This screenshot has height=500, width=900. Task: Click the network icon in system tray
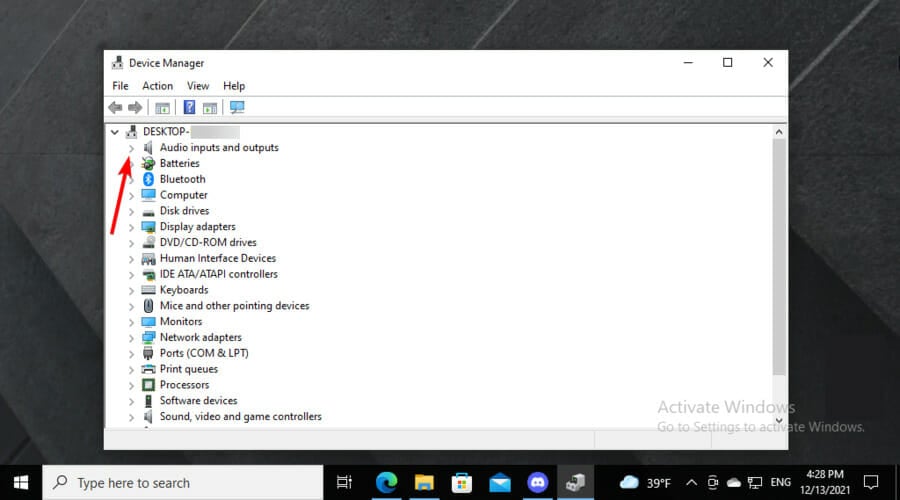pyautogui.click(x=755, y=483)
